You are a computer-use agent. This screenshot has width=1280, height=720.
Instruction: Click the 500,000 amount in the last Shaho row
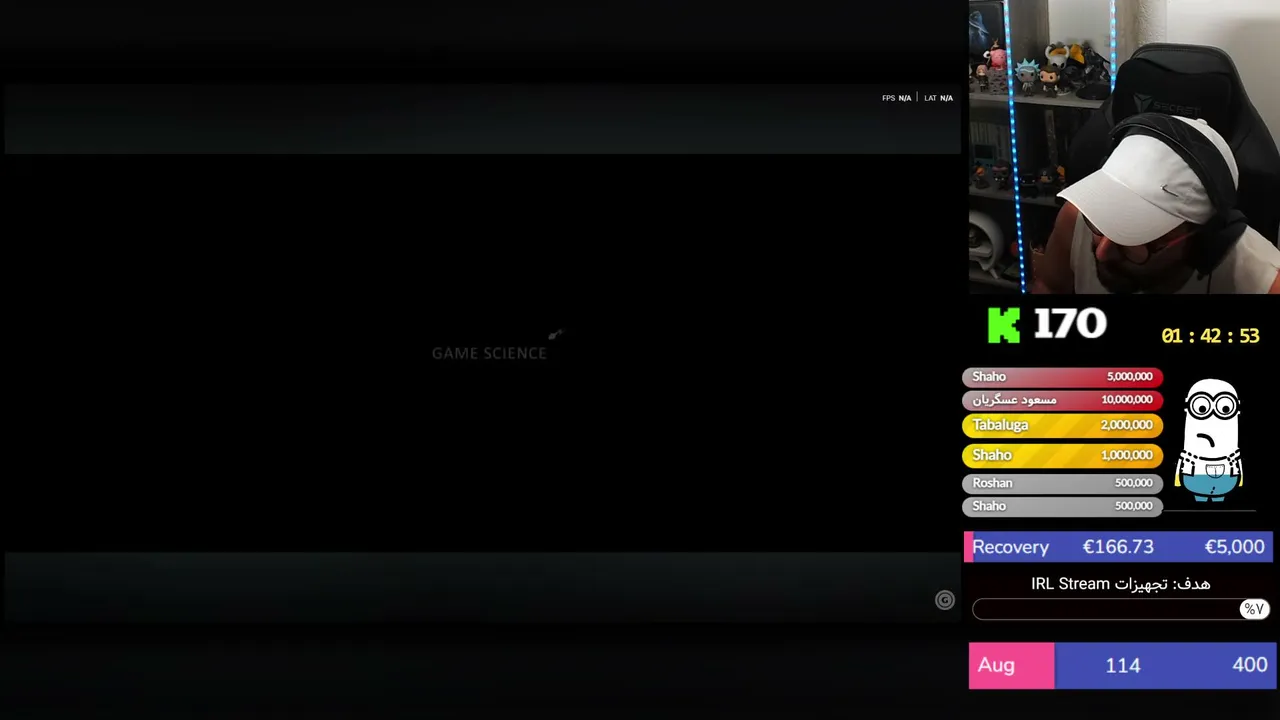(1134, 506)
